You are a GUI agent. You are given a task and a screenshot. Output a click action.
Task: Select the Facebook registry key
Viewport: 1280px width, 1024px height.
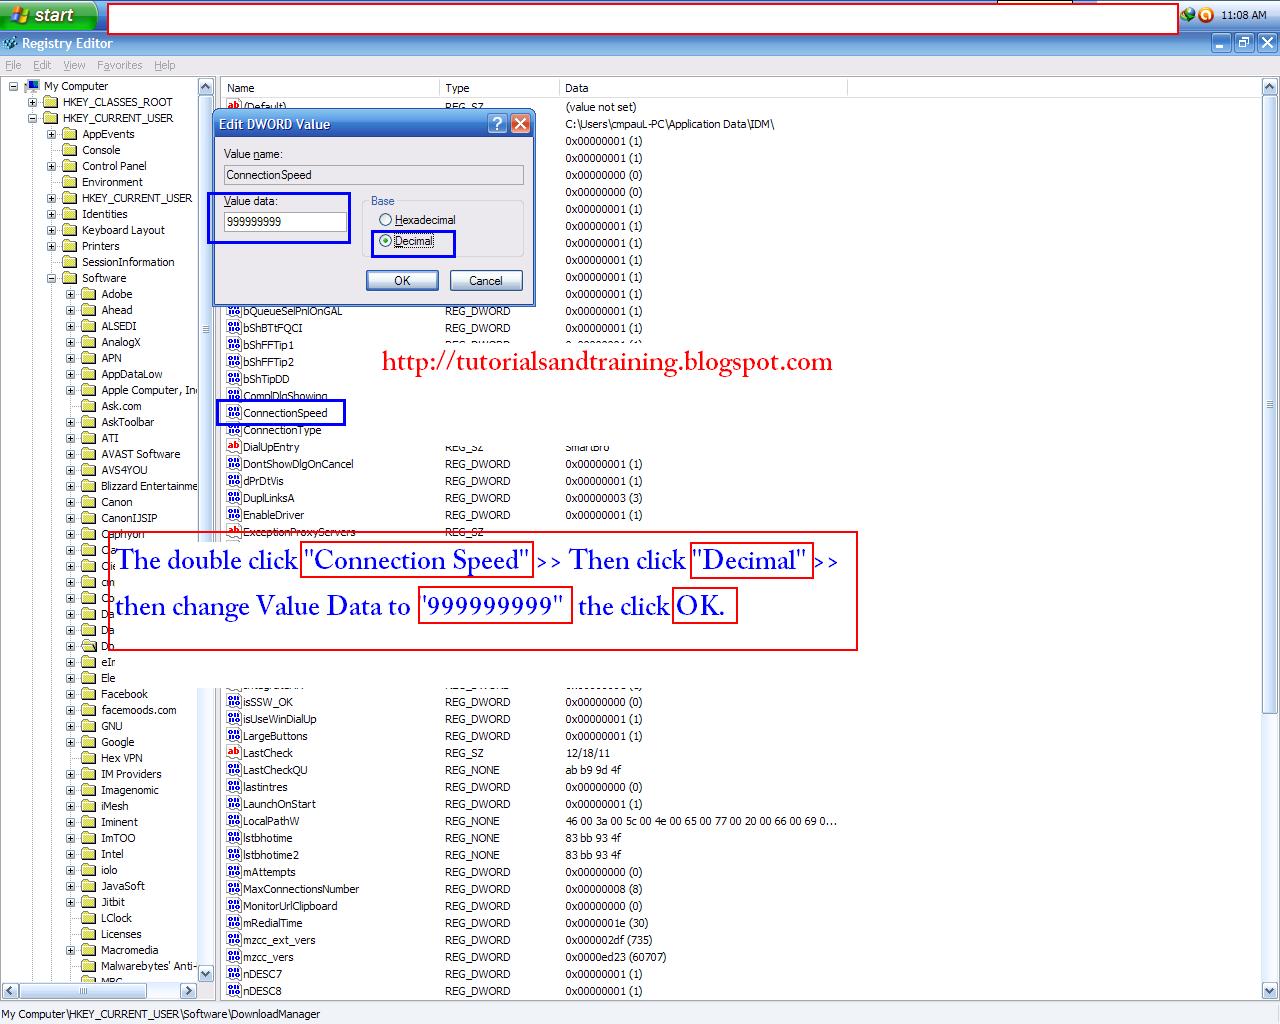(x=124, y=694)
